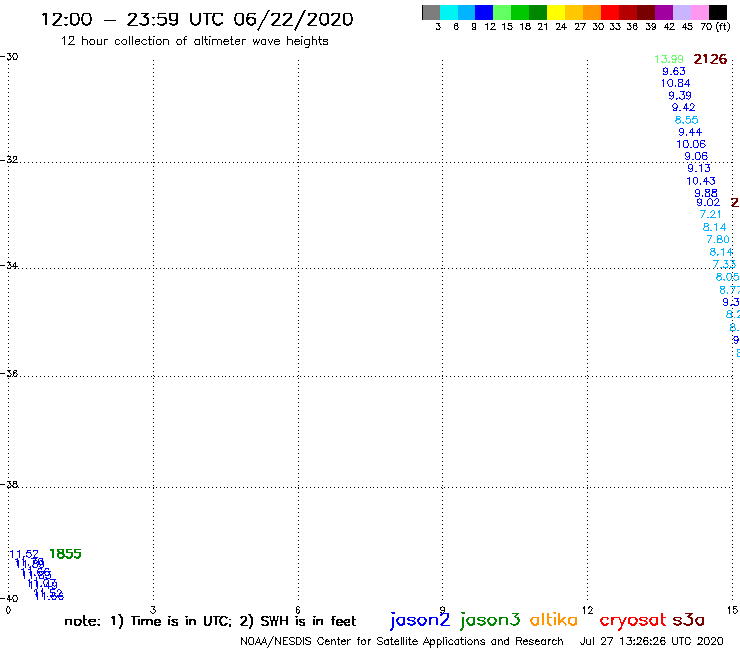Click the wave height value 9.88

(706, 193)
